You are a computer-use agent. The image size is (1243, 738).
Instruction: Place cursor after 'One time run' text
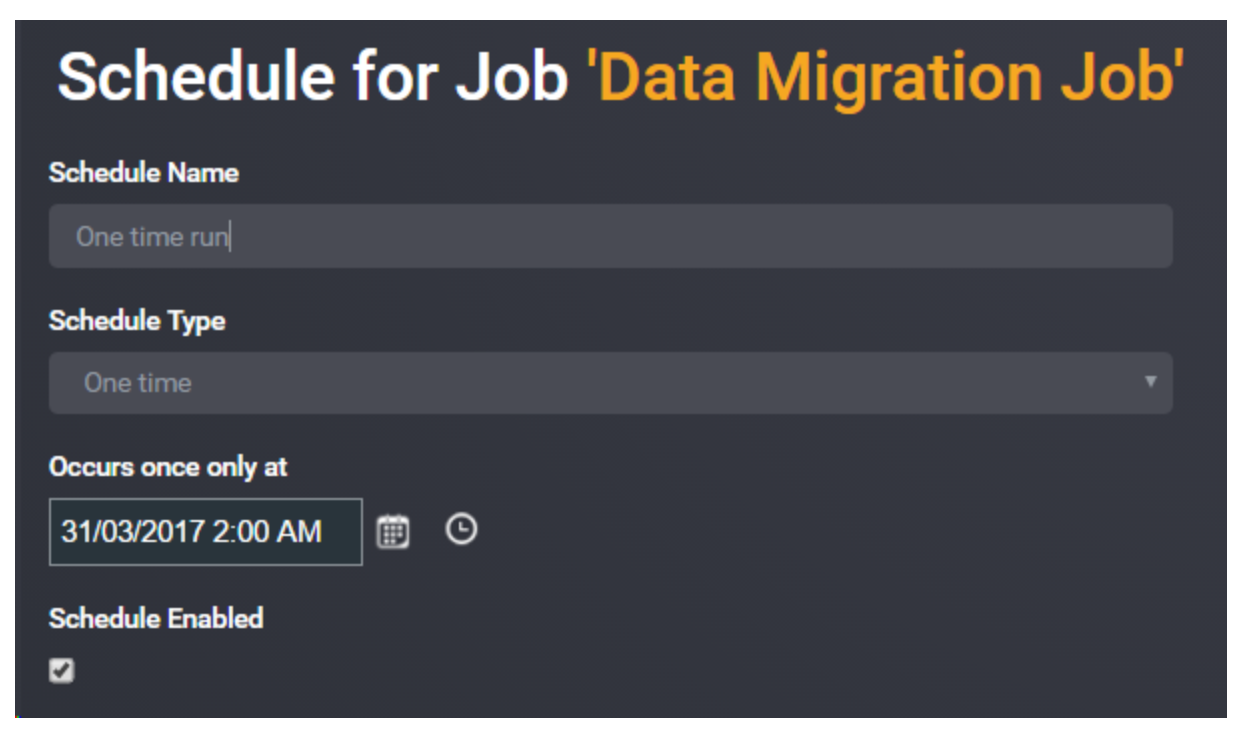coord(230,237)
